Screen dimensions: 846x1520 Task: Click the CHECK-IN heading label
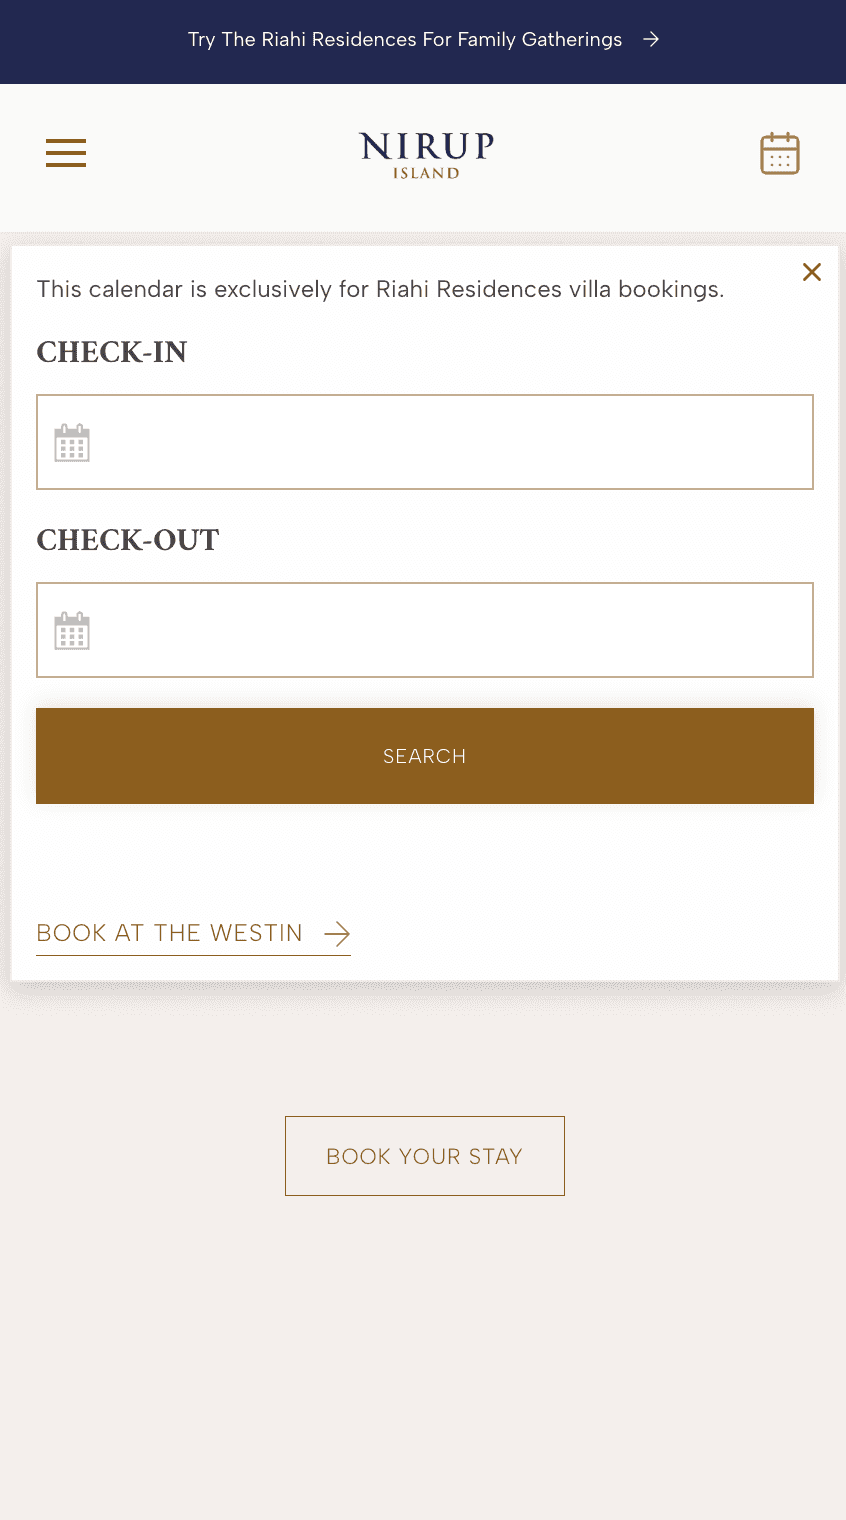[x=112, y=352]
